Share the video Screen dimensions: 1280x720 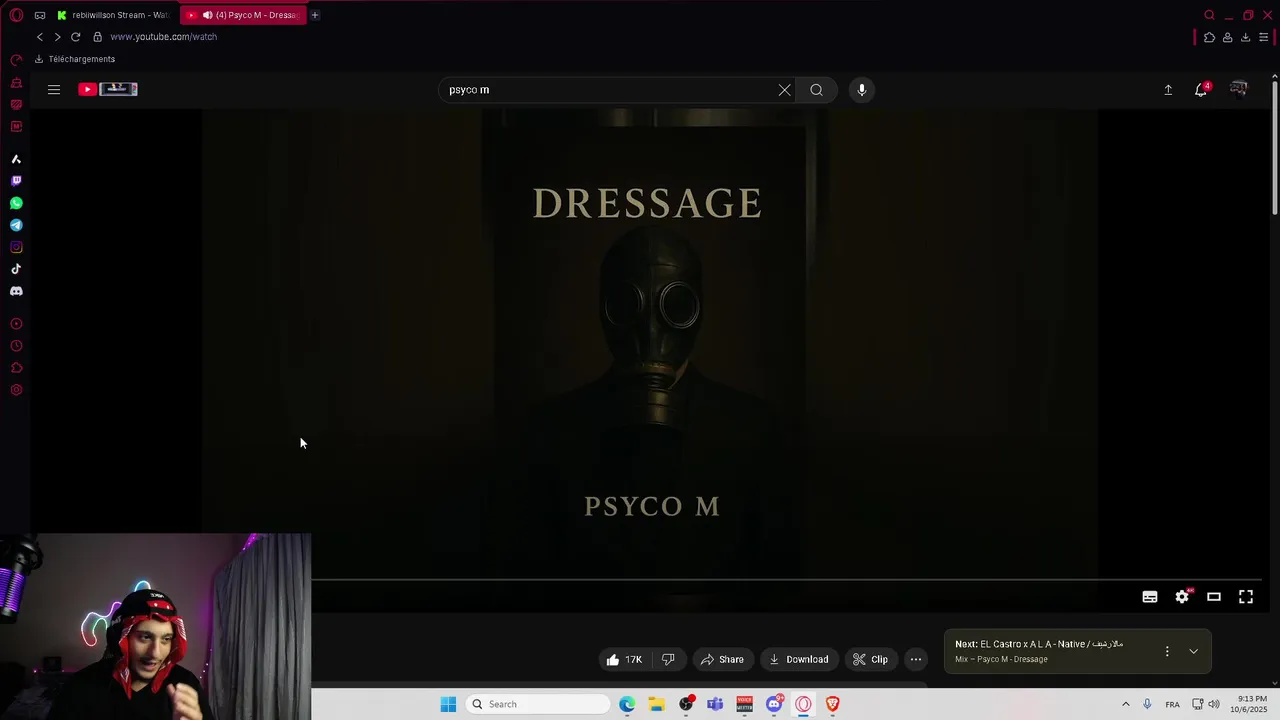[722, 660]
